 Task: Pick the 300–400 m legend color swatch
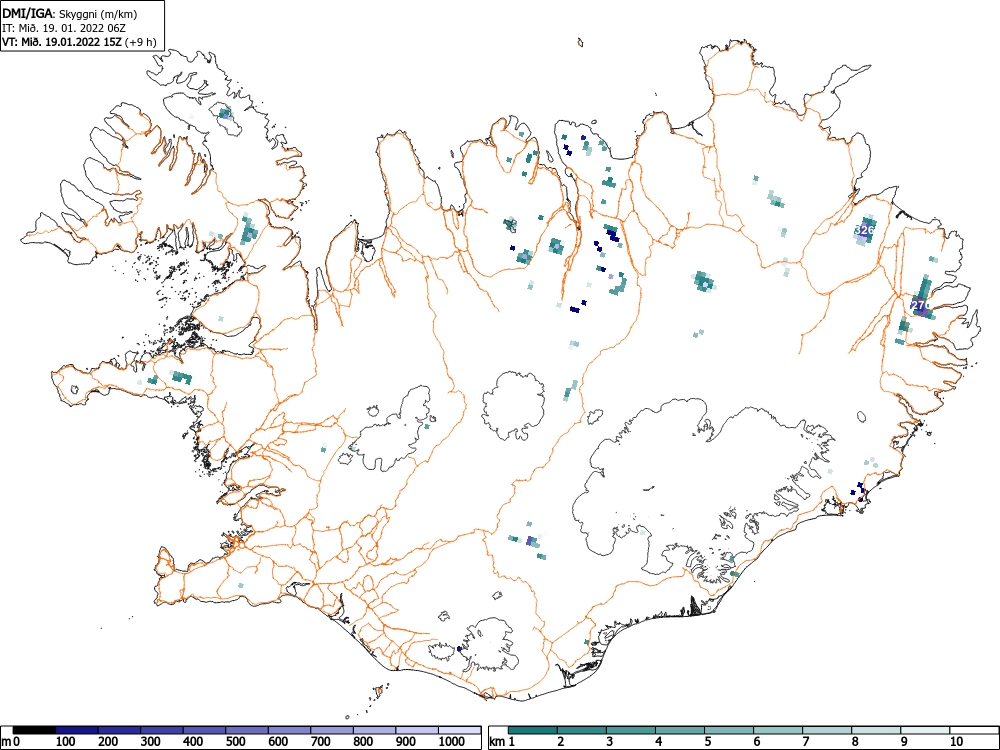(162, 730)
